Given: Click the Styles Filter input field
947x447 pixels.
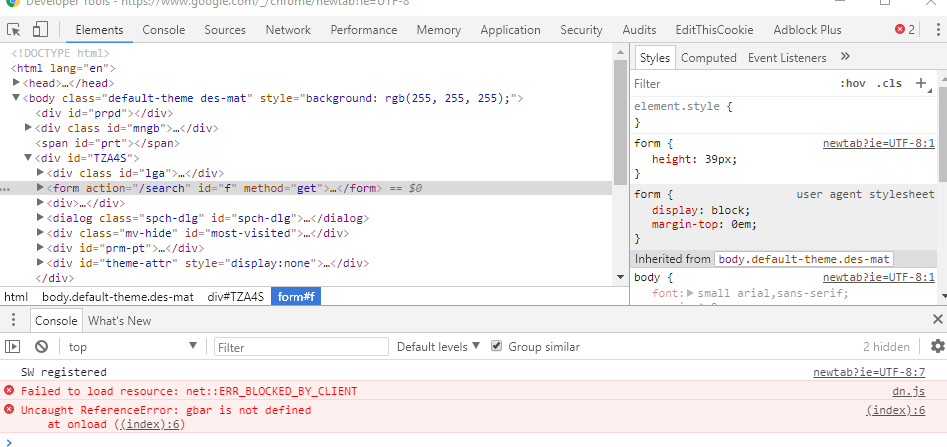Looking at the screenshot, I should pyautogui.click(x=733, y=83).
